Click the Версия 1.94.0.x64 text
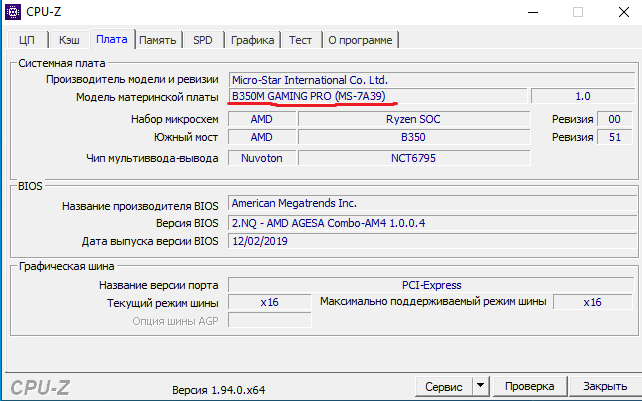This screenshot has width=642, height=401. tap(218, 390)
